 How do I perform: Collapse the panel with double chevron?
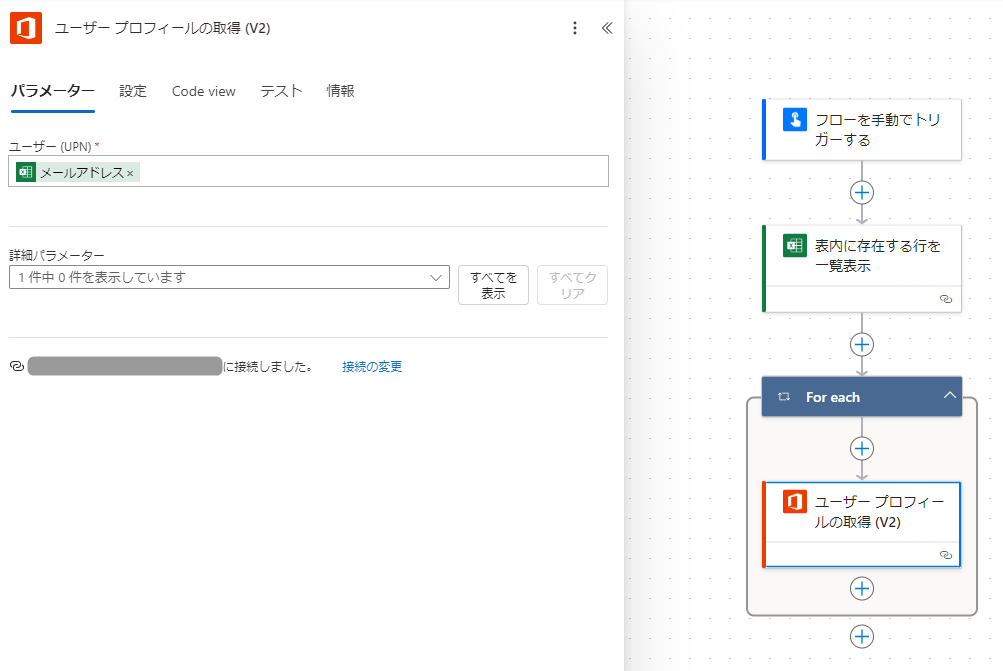tap(607, 28)
